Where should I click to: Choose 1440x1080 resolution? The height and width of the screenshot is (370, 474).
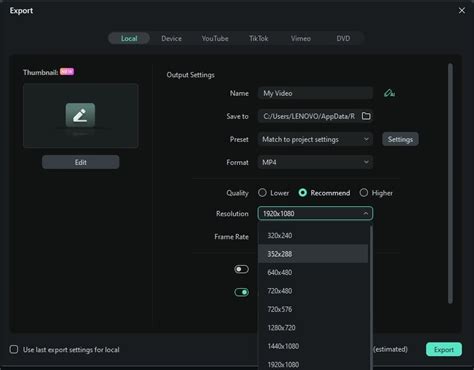tap(313, 346)
